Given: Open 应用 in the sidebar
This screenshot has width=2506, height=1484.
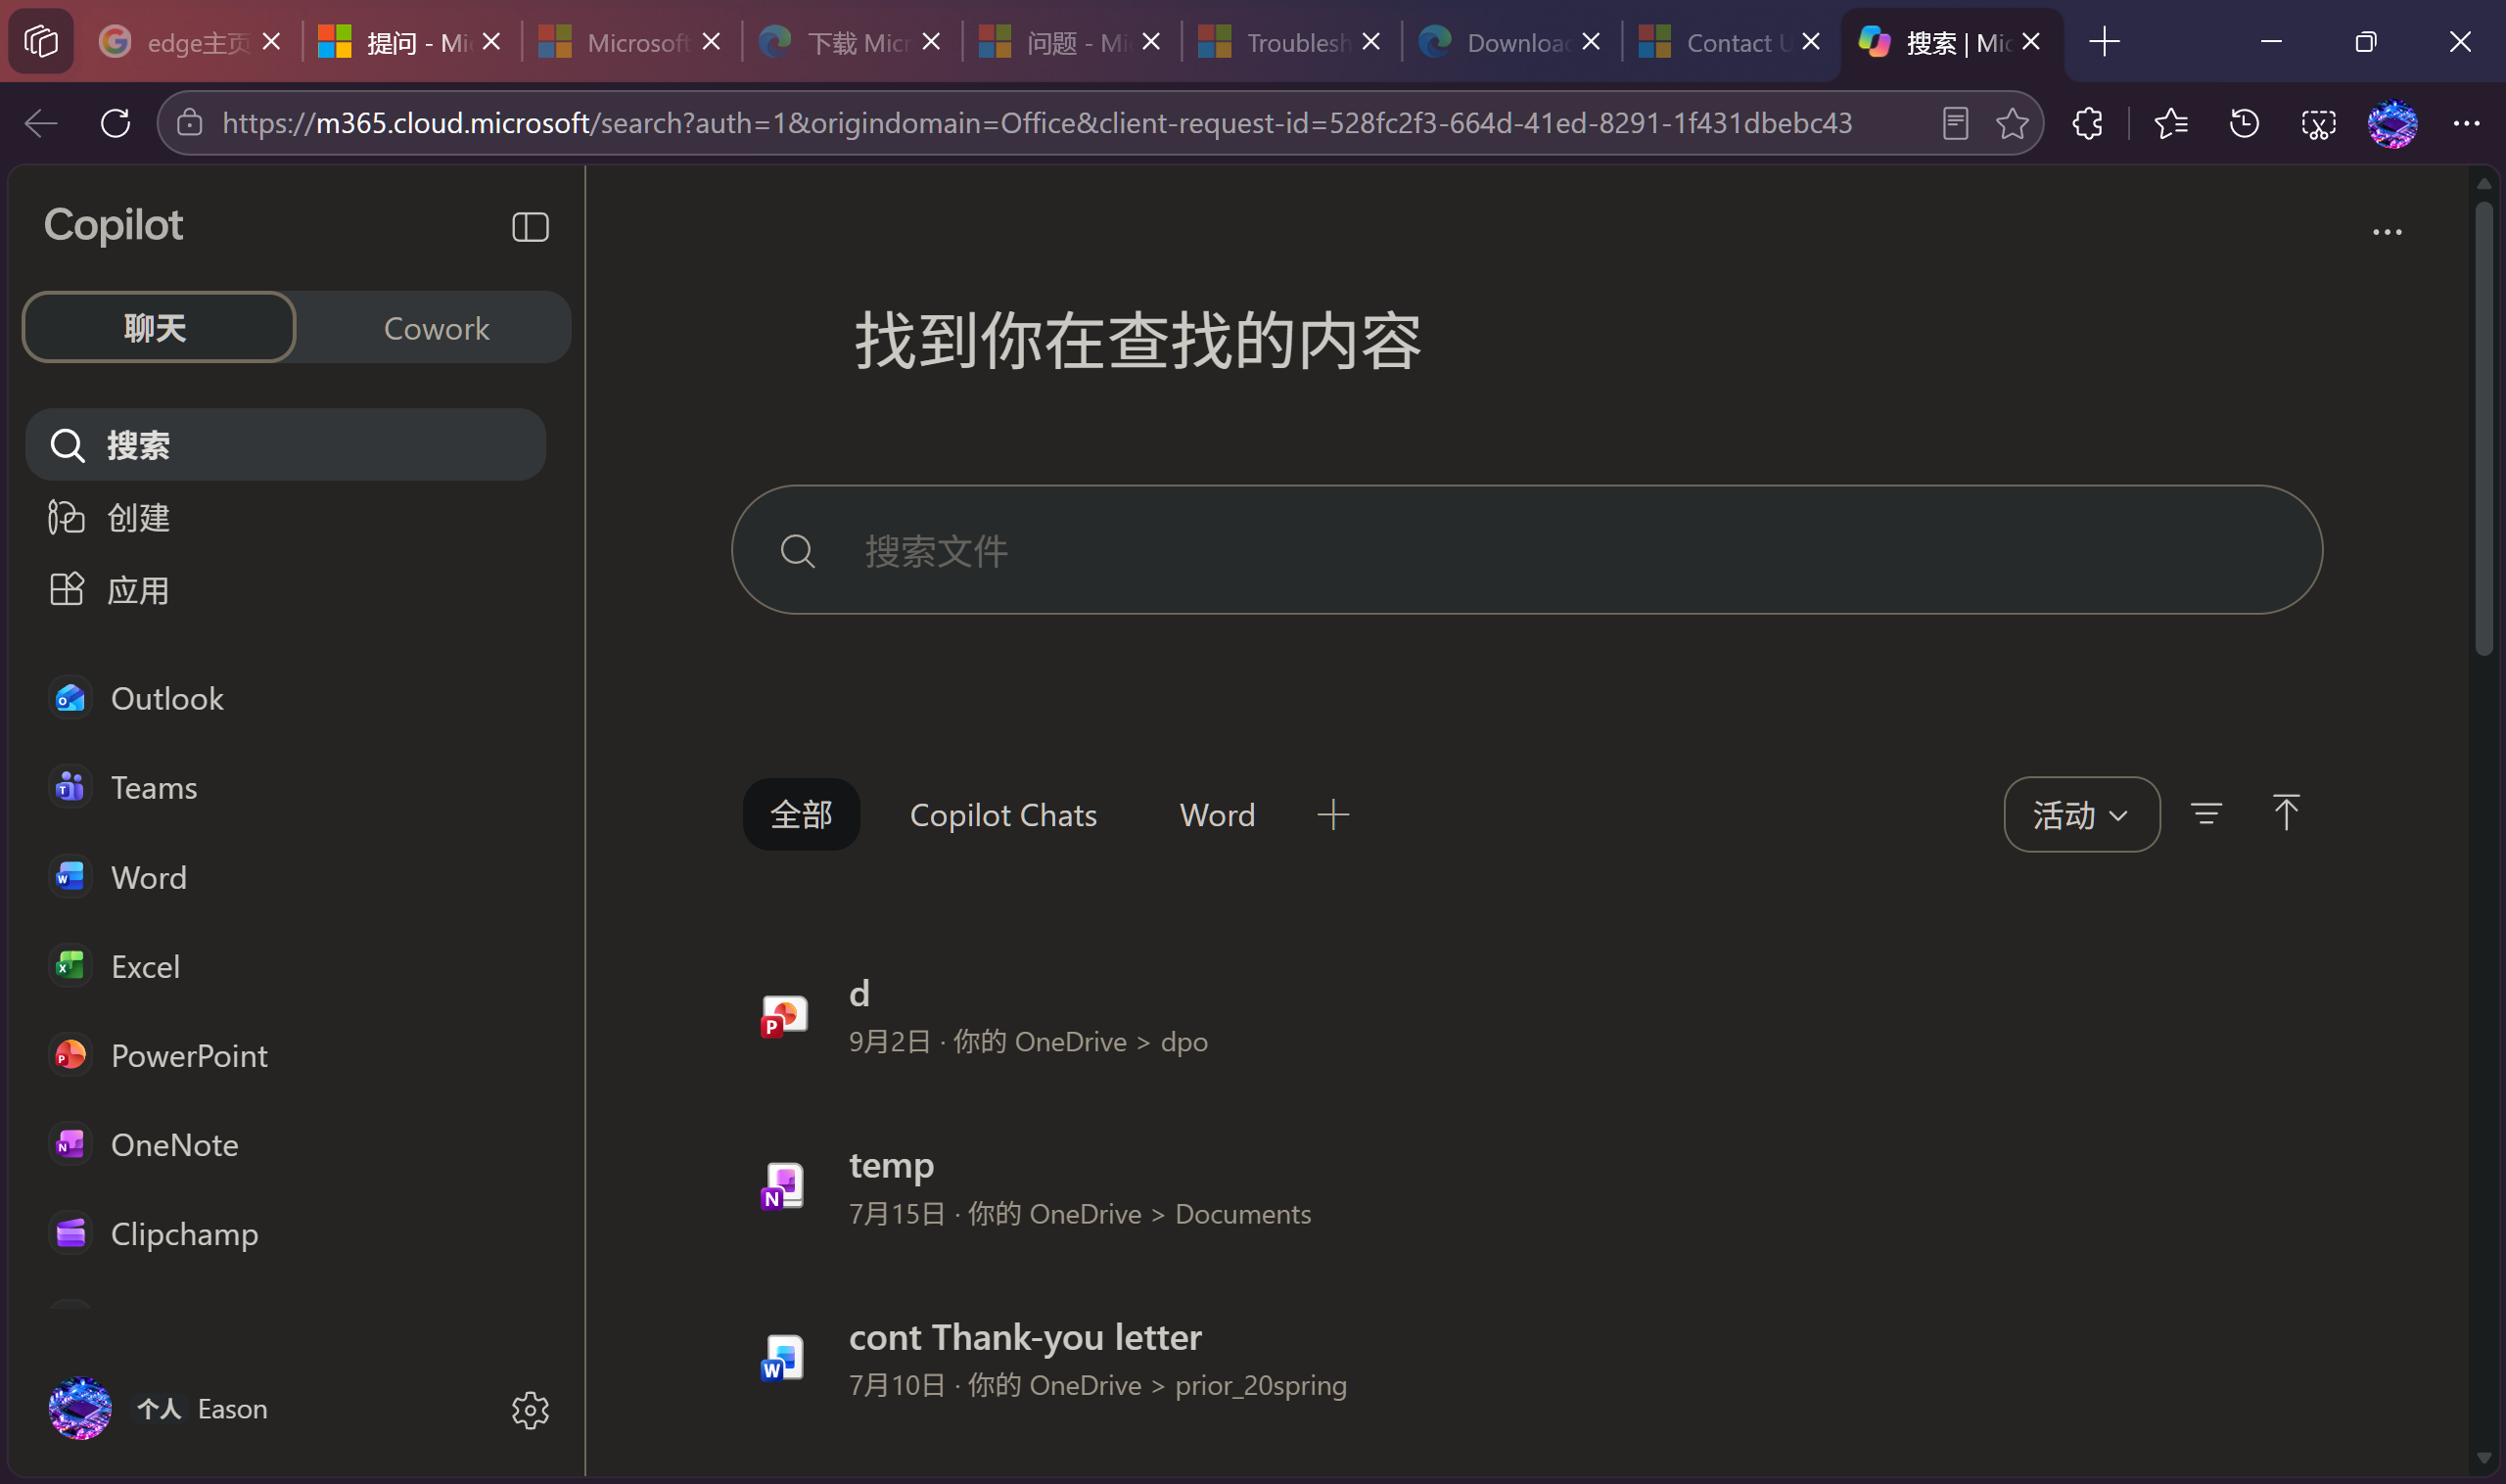Looking at the screenshot, I should pyautogui.click(x=286, y=590).
